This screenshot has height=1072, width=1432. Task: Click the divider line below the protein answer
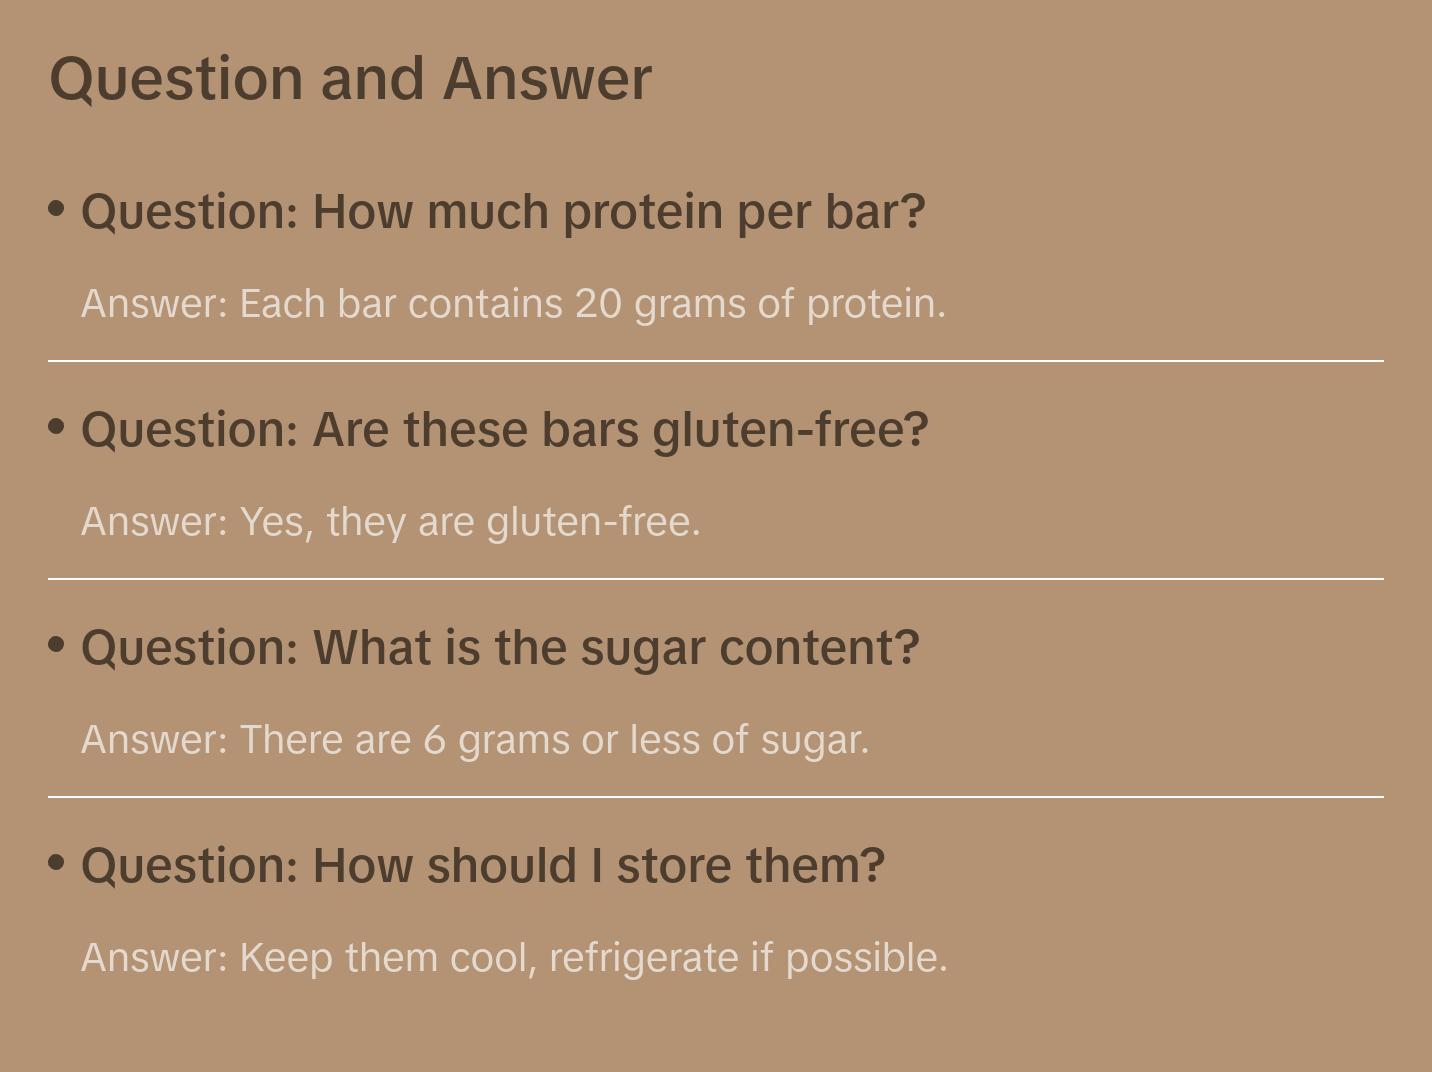716,360
